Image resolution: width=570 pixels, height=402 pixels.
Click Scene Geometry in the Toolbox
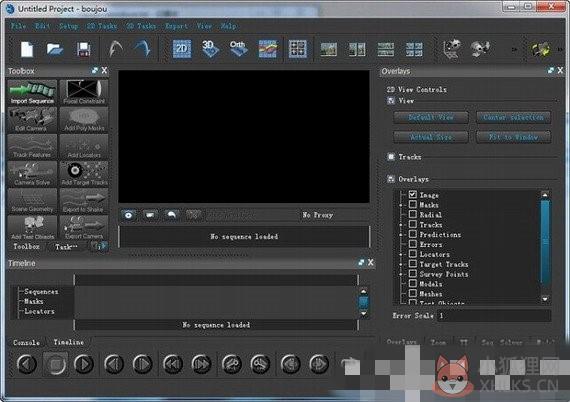coord(32,200)
